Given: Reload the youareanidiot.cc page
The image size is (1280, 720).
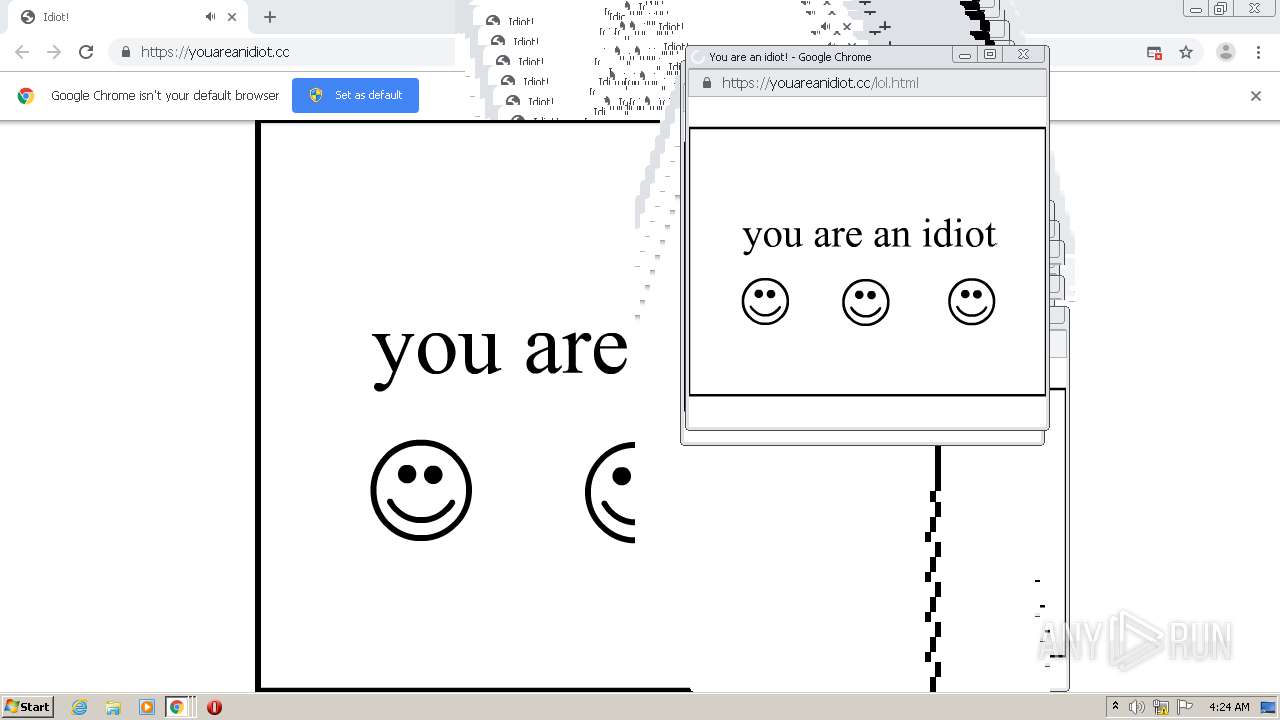Looking at the screenshot, I should pos(86,52).
